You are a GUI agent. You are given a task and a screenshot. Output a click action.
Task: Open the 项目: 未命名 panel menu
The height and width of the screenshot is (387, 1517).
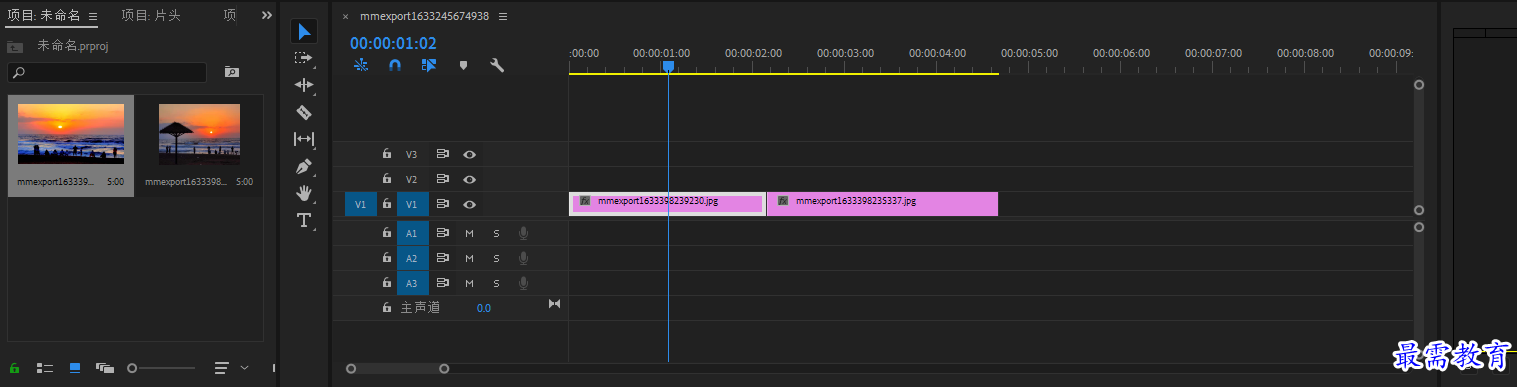(x=93, y=16)
